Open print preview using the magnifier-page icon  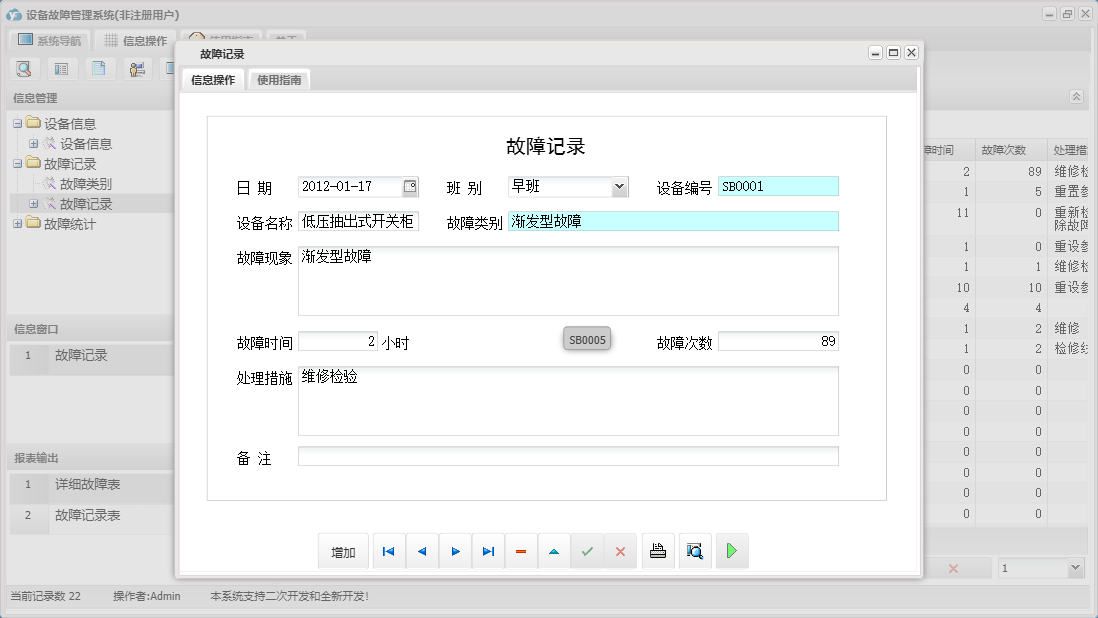tap(695, 550)
